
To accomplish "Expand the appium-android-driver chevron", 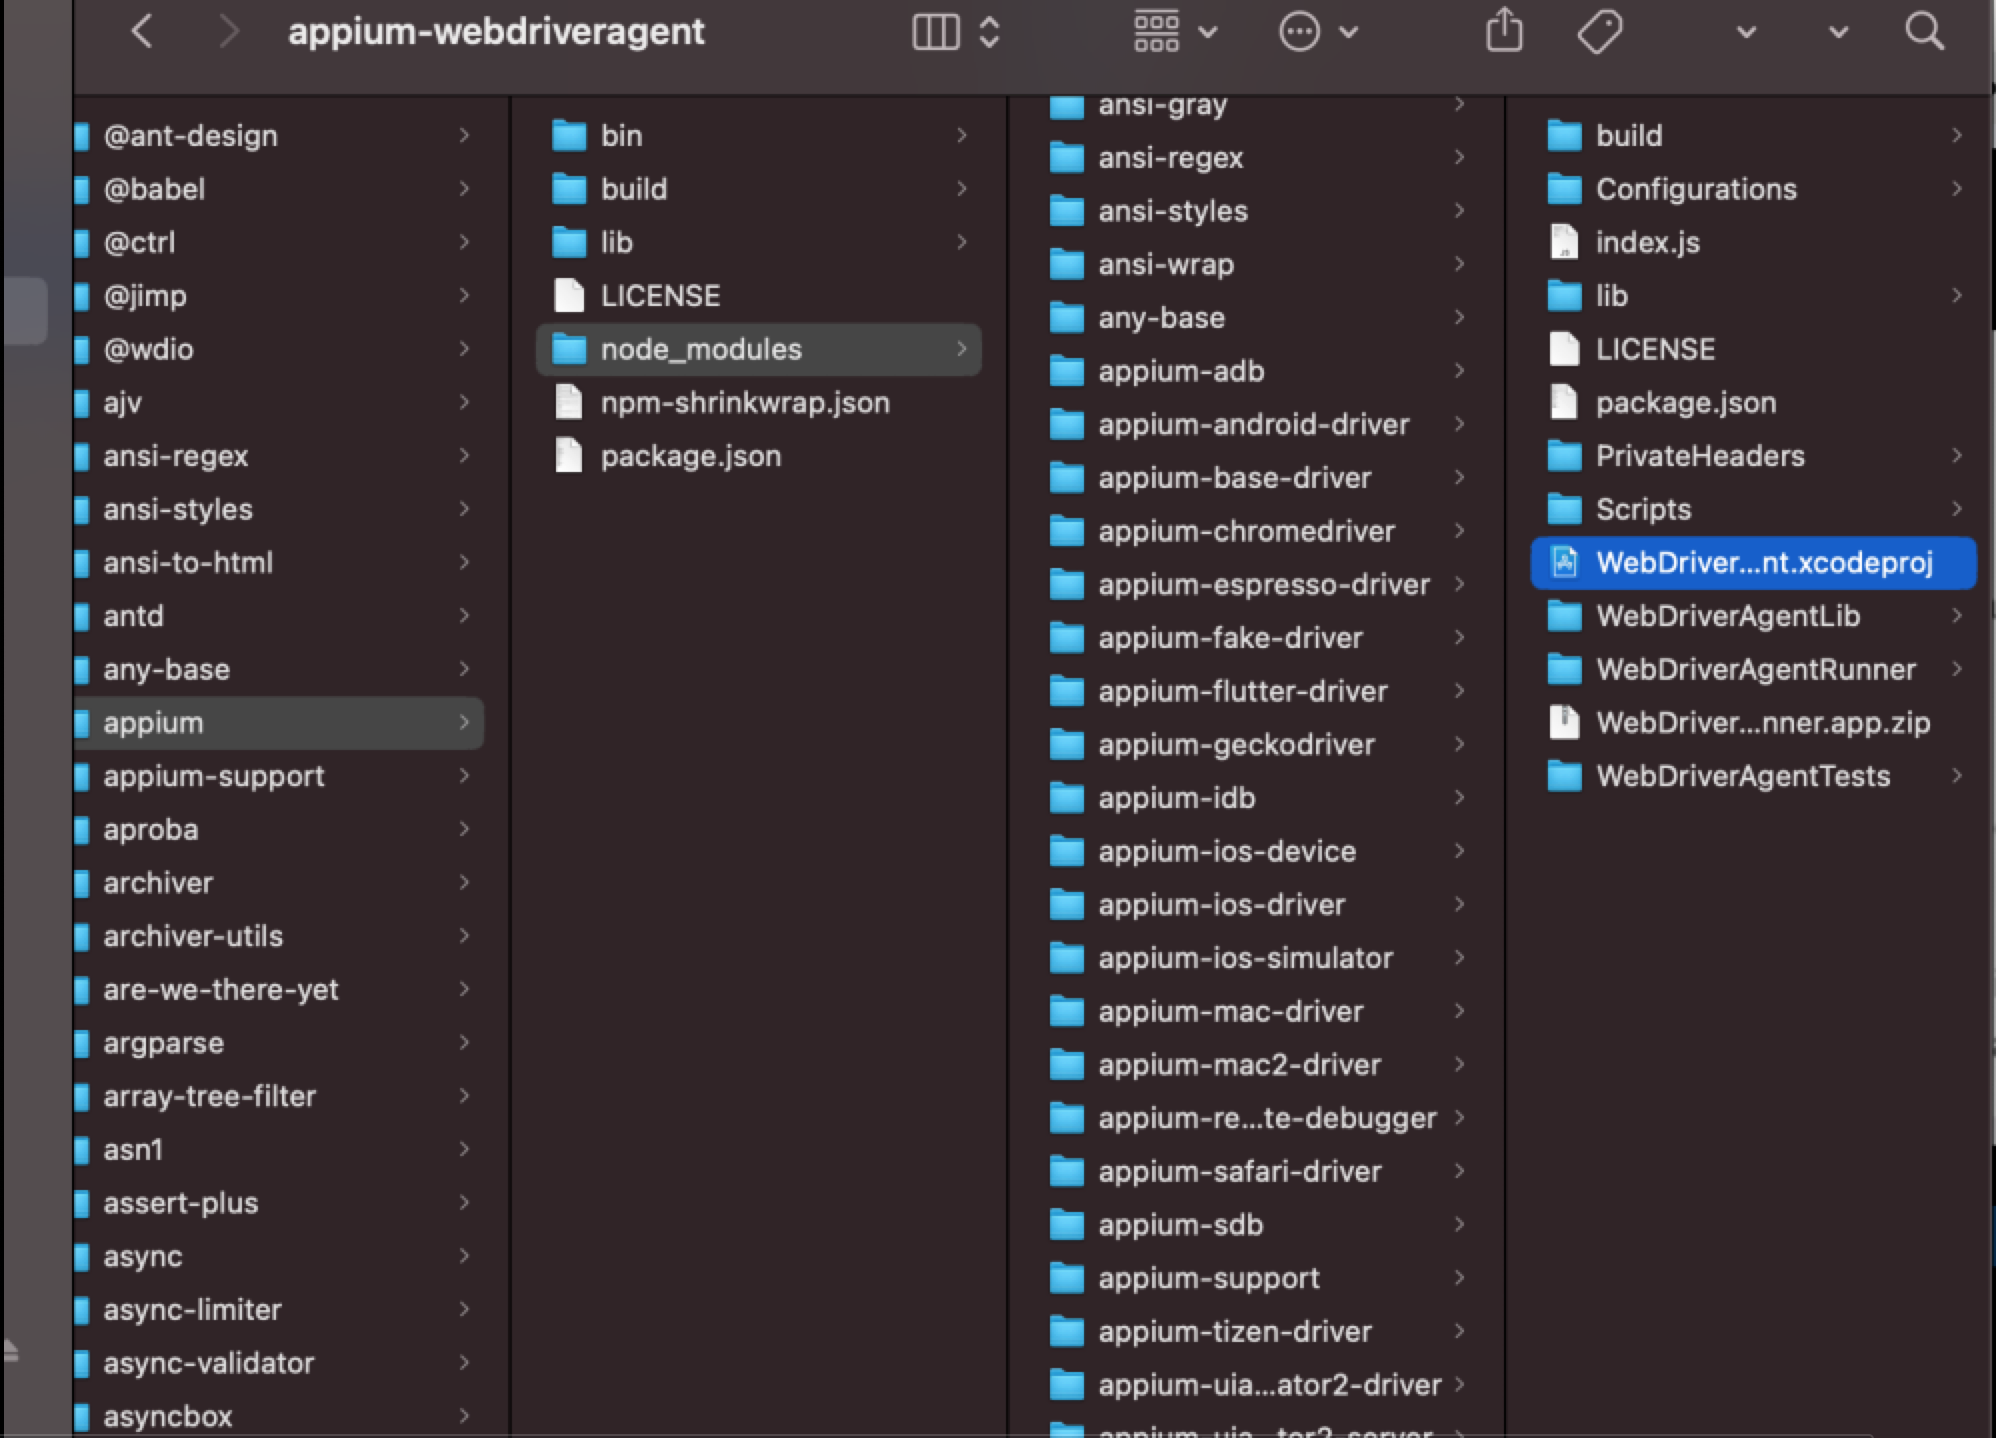I will [1459, 424].
